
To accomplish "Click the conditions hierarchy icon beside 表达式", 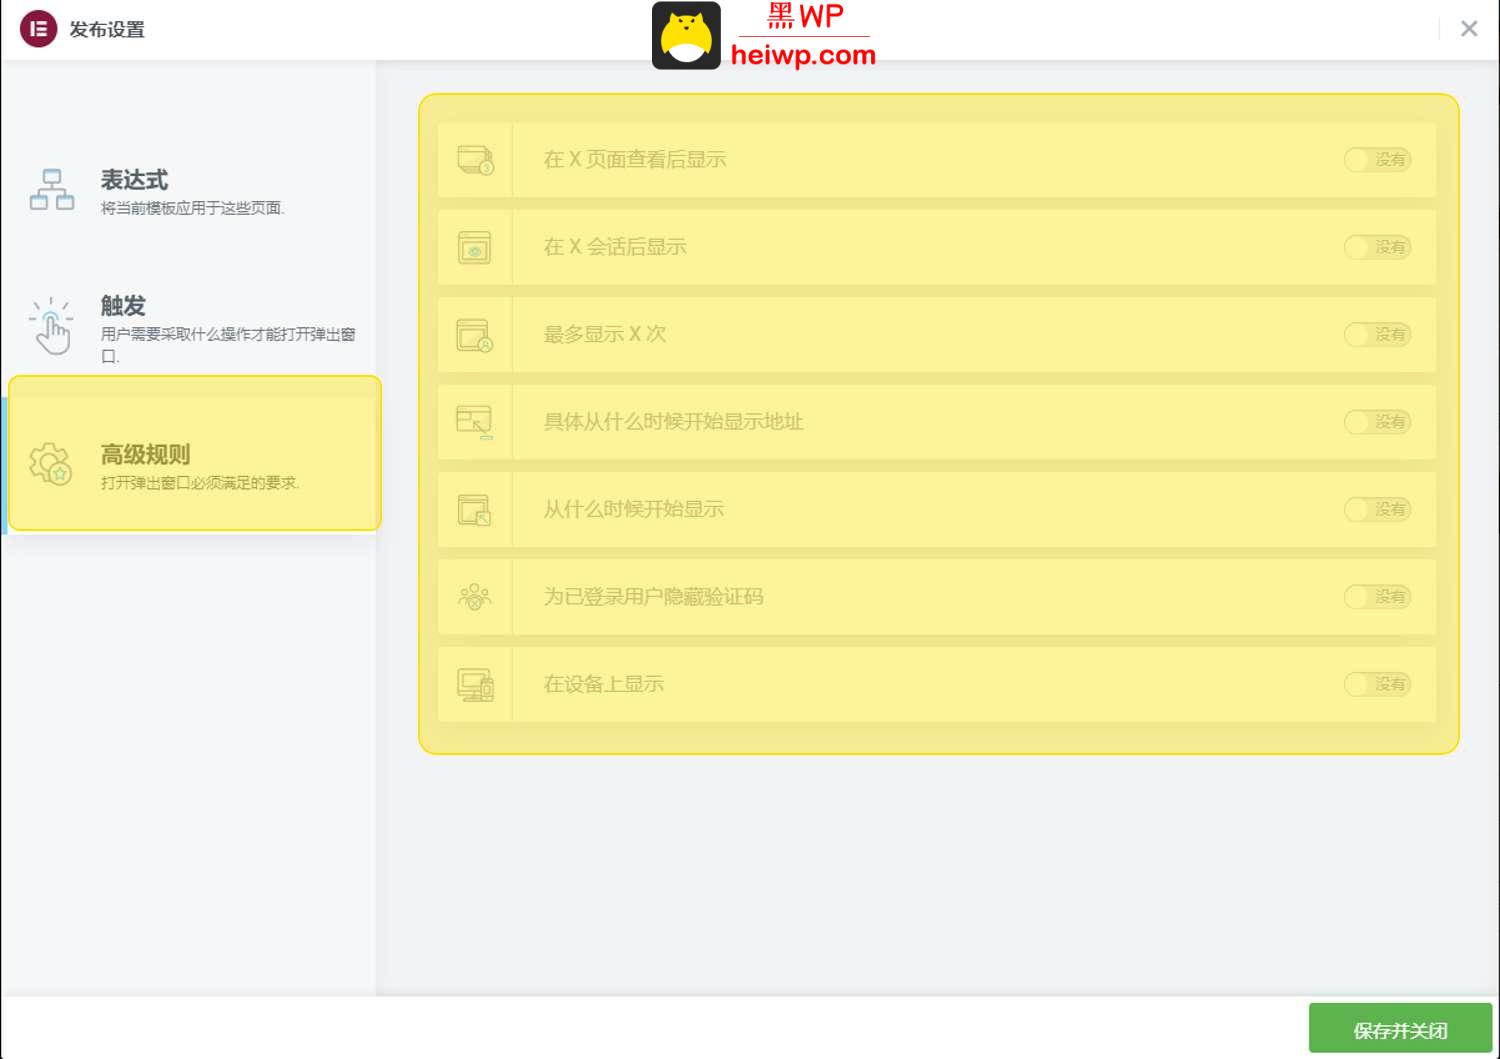I will click(x=52, y=189).
